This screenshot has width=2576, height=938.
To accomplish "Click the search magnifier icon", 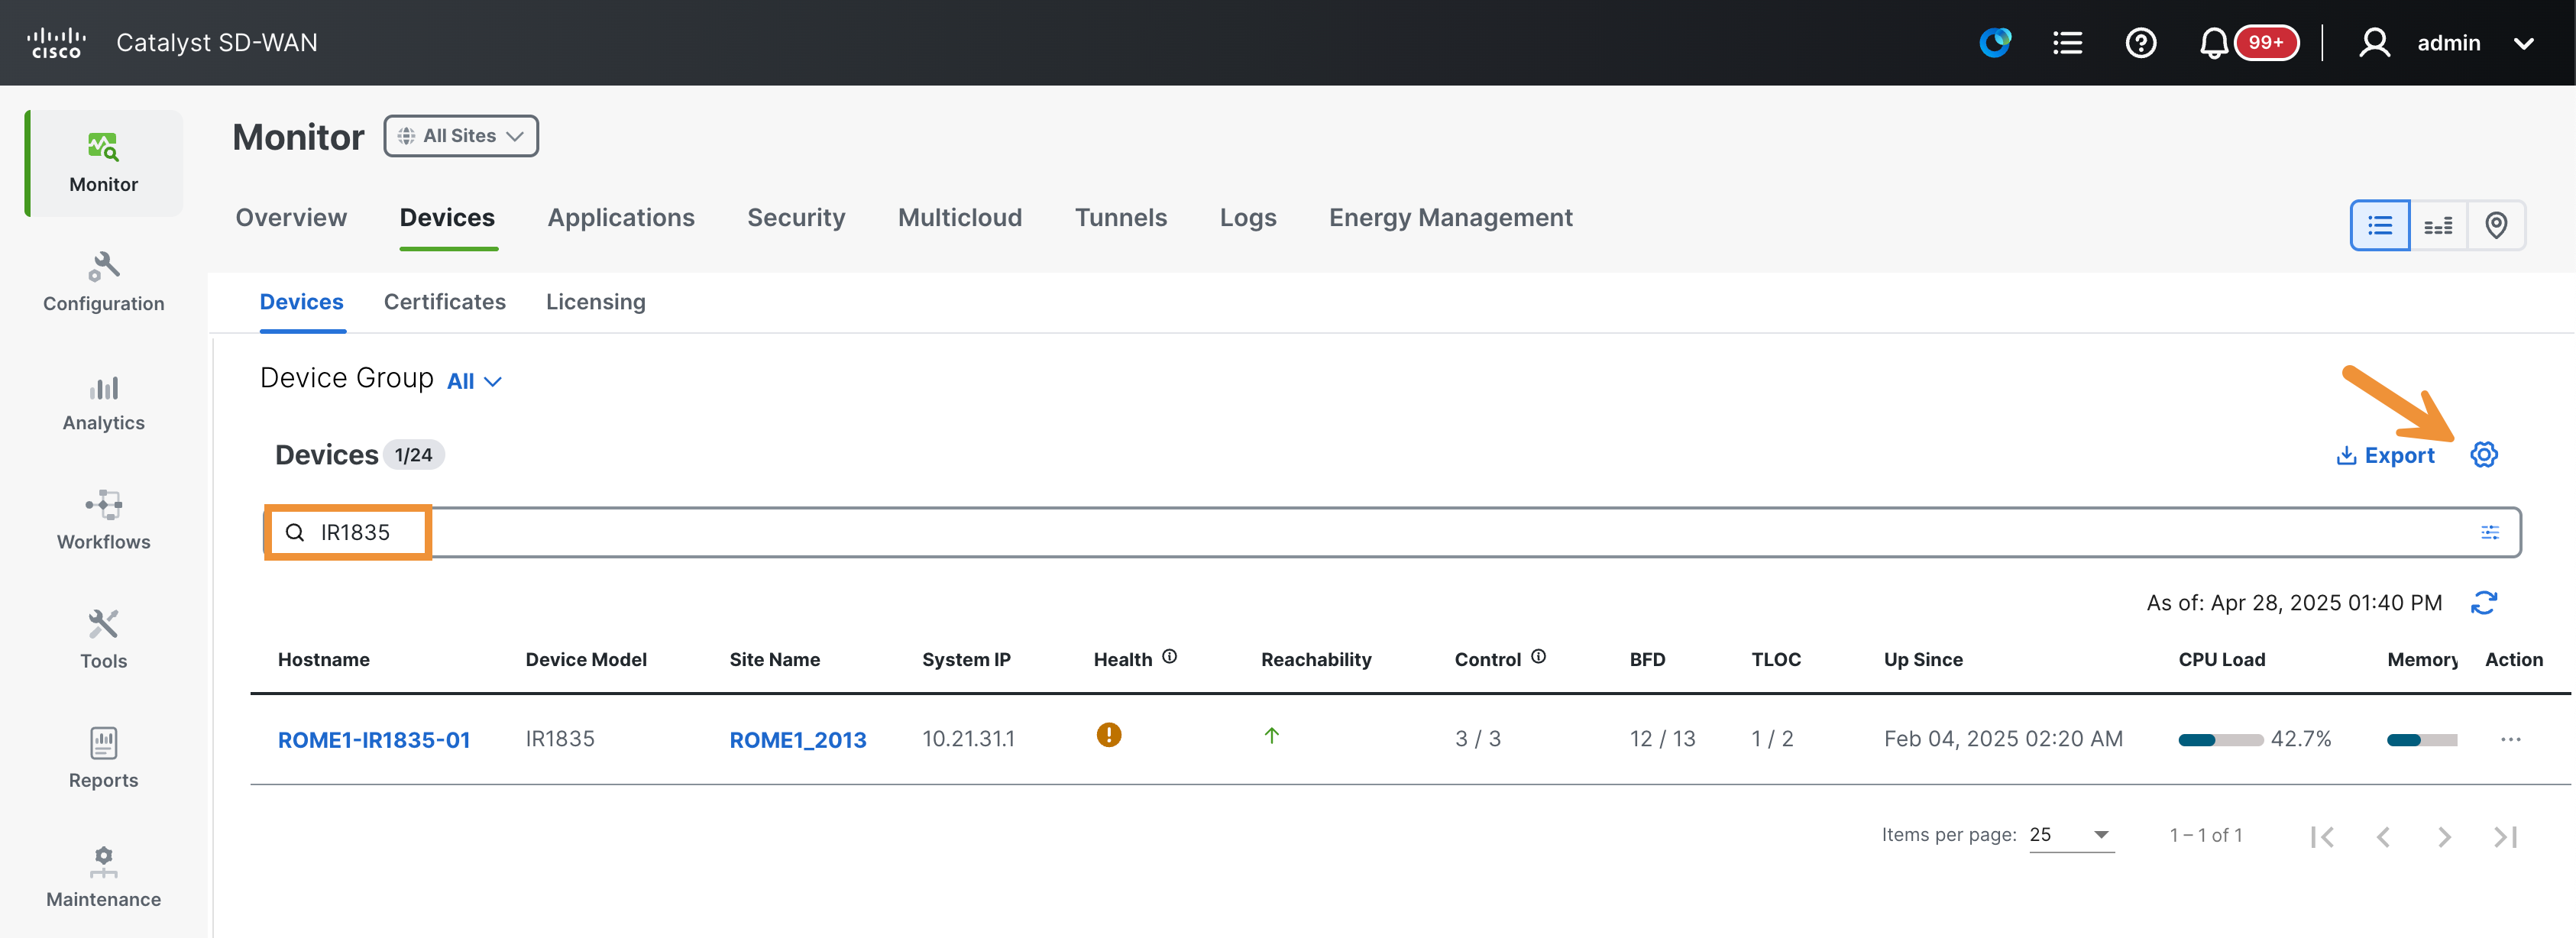I will [x=295, y=532].
